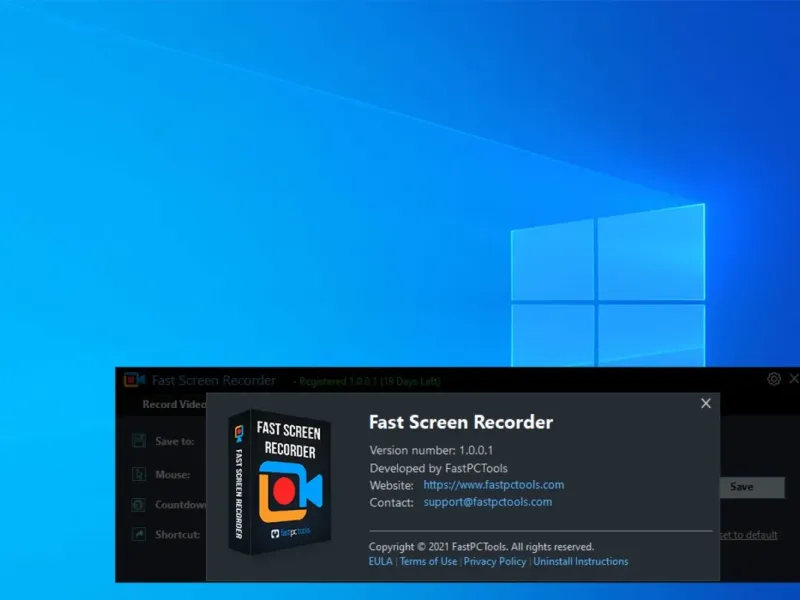Image resolution: width=800 pixels, height=600 pixels.
Task: Click the 'Contact:' label in the dialog
Action: point(391,503)
